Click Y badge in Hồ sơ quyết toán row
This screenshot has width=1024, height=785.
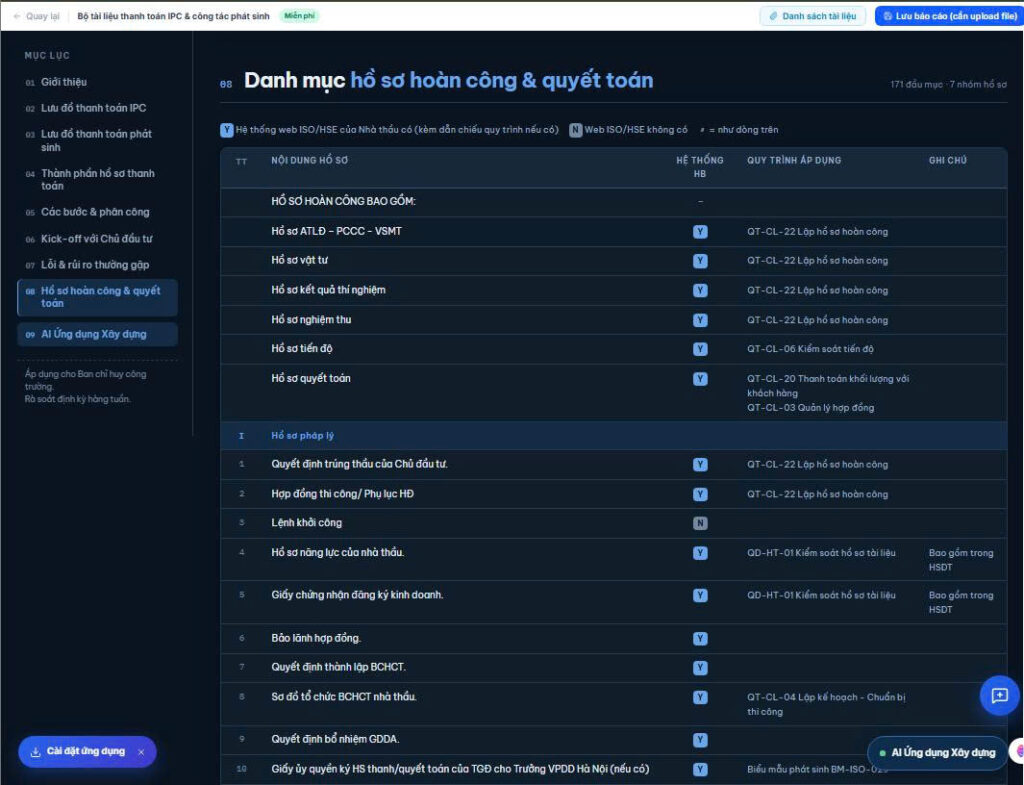[700, 379]
